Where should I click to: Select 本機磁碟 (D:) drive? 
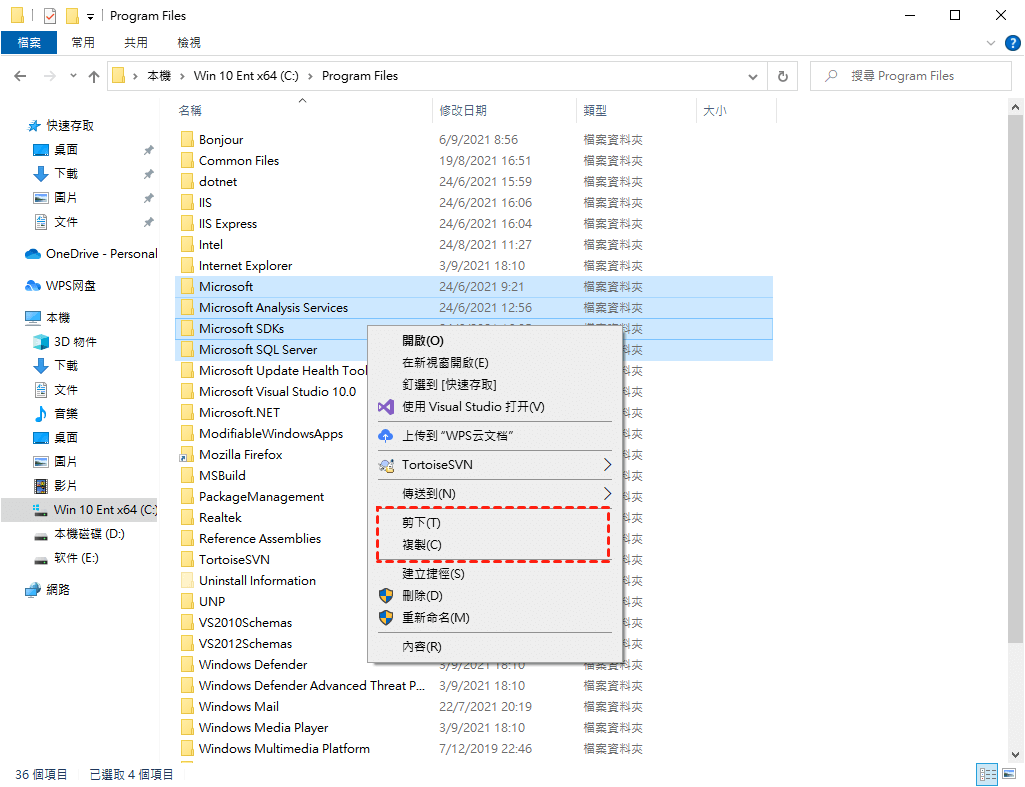[x=79, y=534]
